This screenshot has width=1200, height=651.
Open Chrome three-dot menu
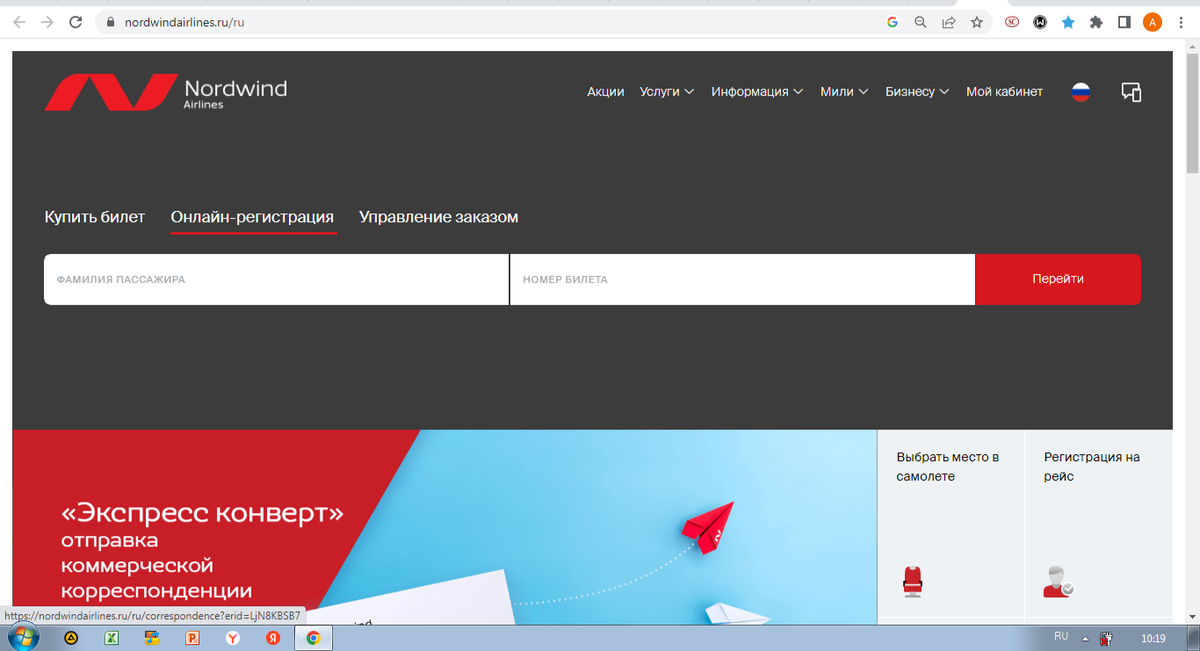coord(1181,22)
